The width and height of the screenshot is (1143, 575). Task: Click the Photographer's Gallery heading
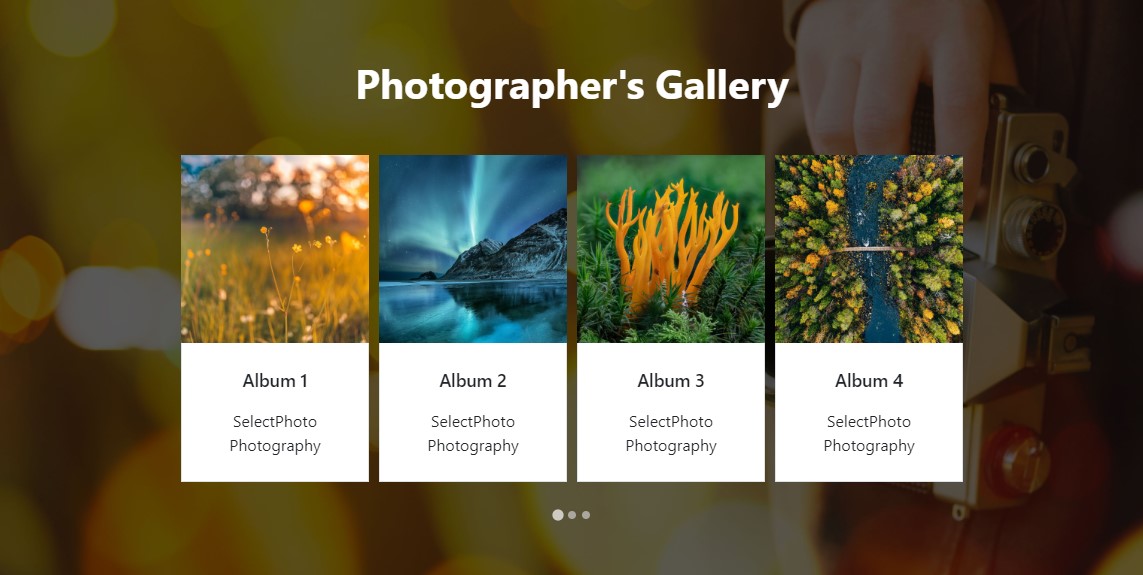tap(572, 85)
